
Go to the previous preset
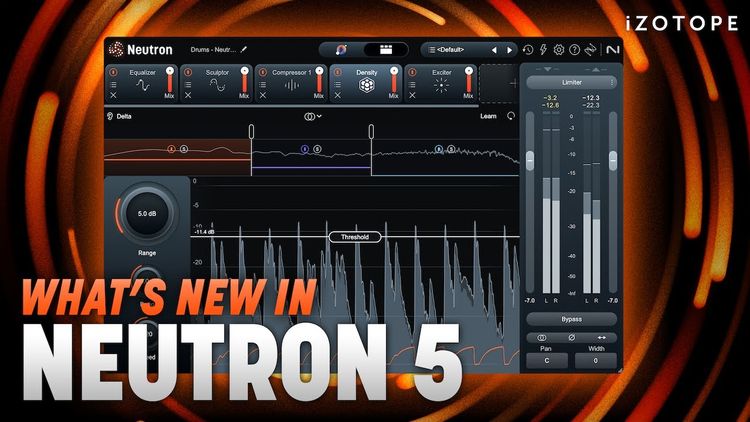point(494,50)
